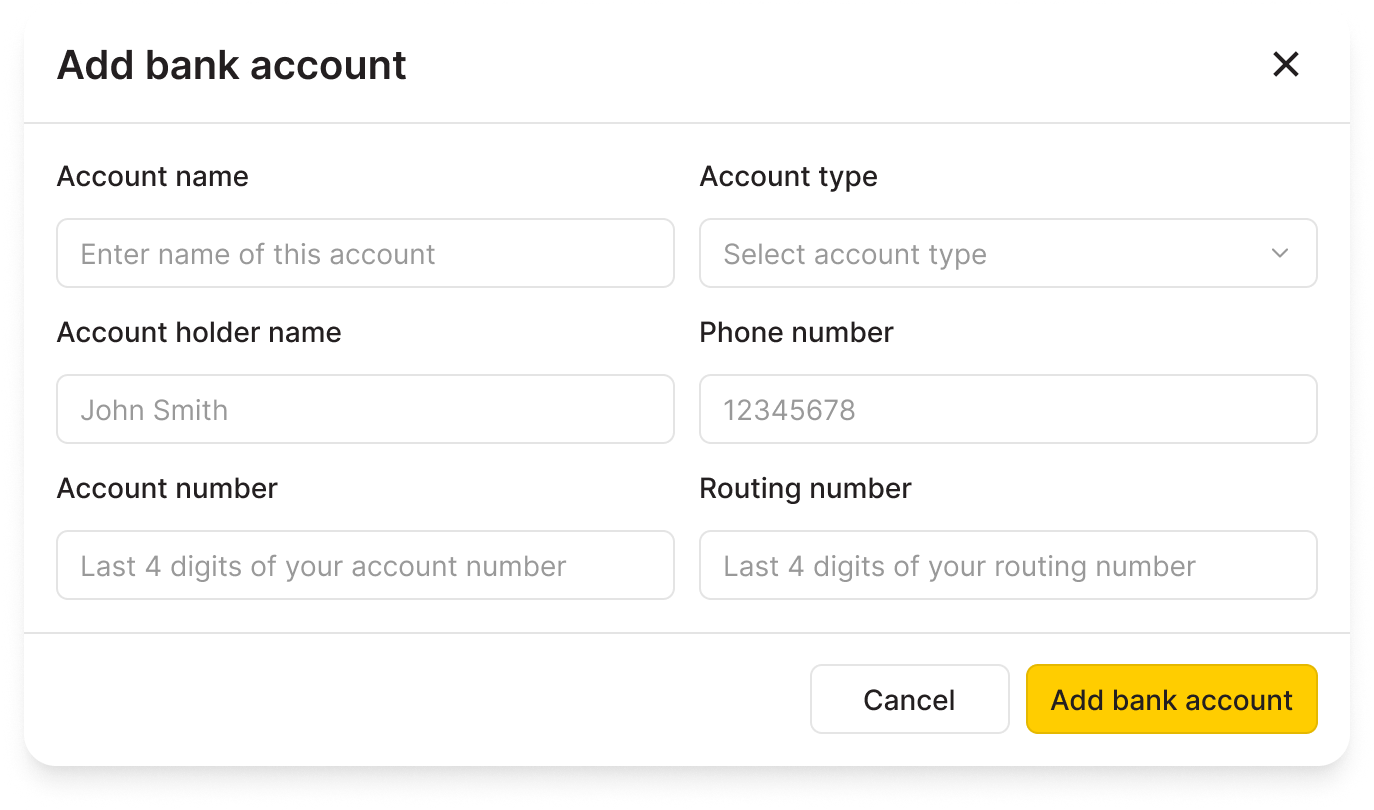Focus the Account holder name field
1374x810 pixels.
click(365, 410)
